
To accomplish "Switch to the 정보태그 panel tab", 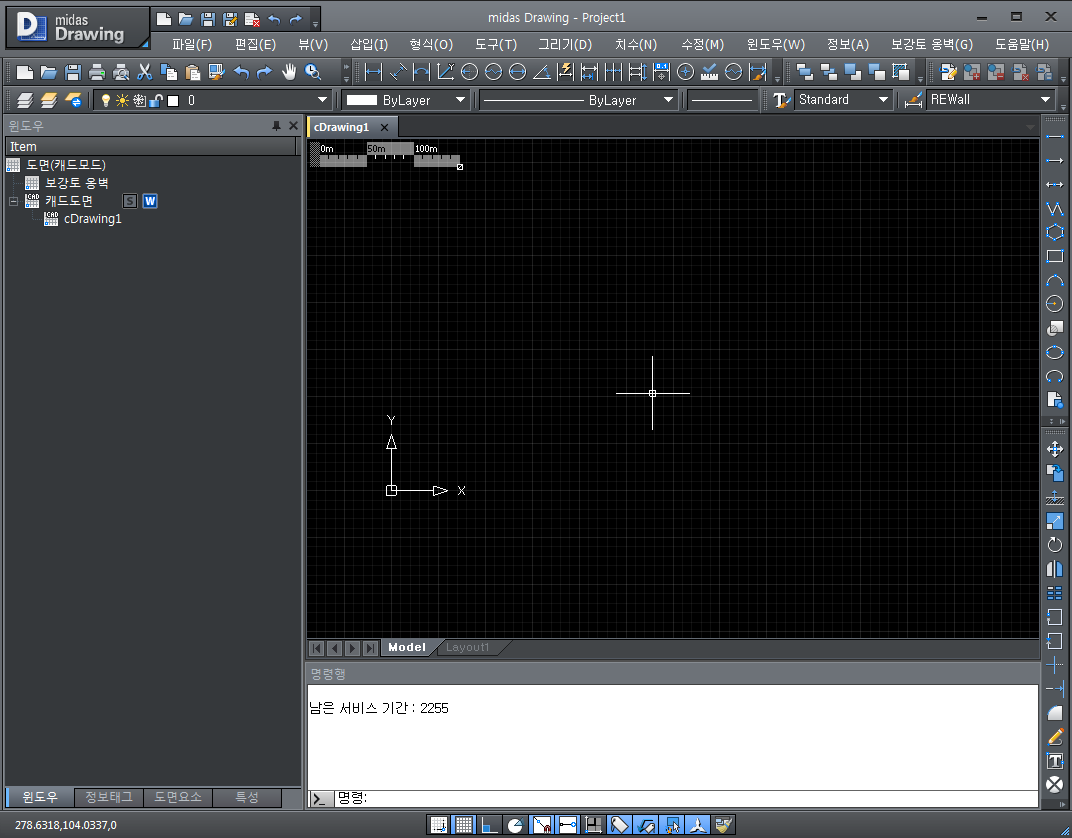I will (x=108, y=797).
